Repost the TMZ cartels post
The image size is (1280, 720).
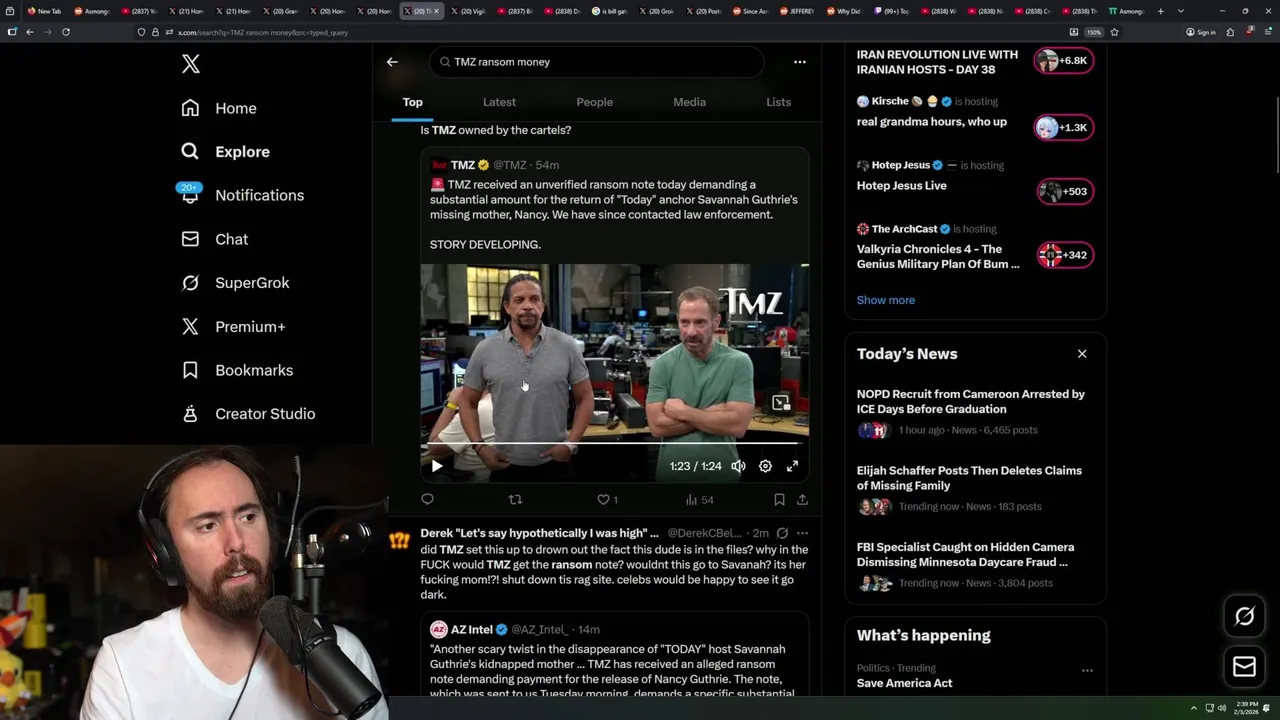click(515, 499)
